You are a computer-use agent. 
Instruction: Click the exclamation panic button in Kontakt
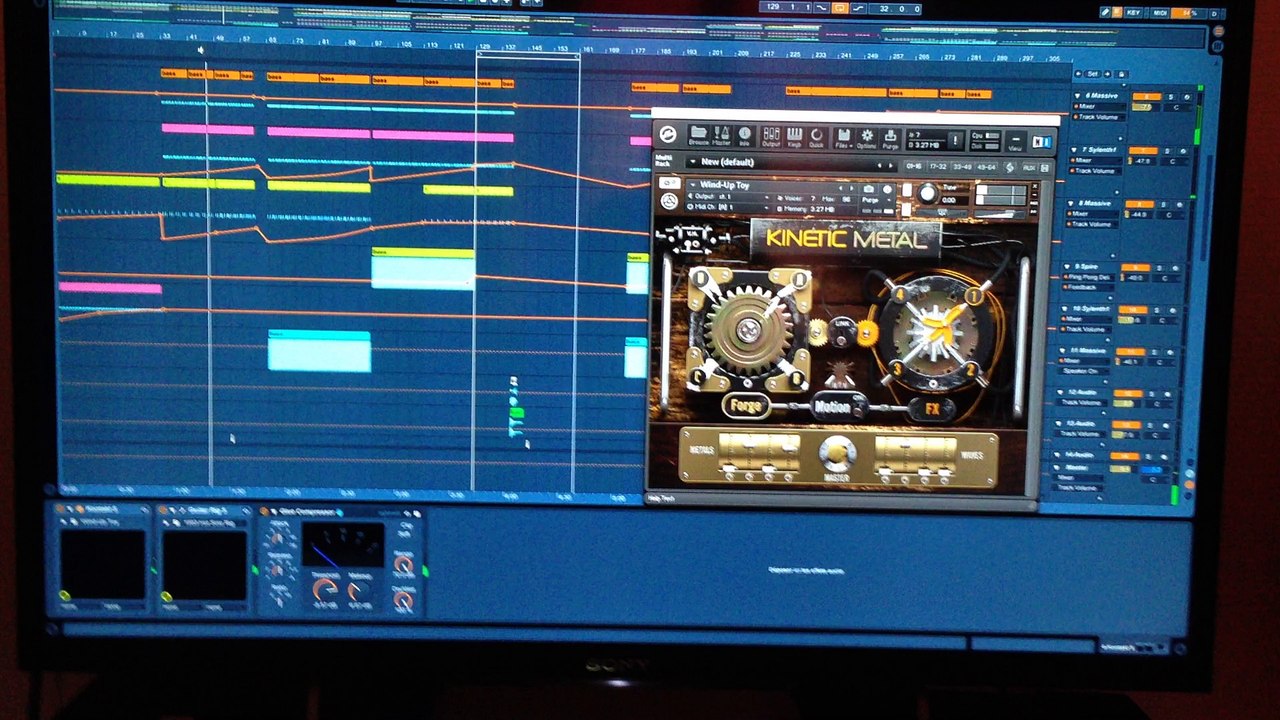pos(956,140)
